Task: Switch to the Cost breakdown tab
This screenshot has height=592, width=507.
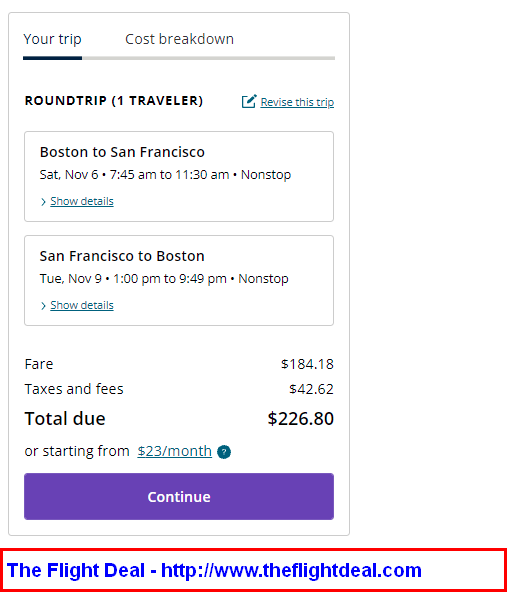Action: pyautogui.click(x=179, y=39)
